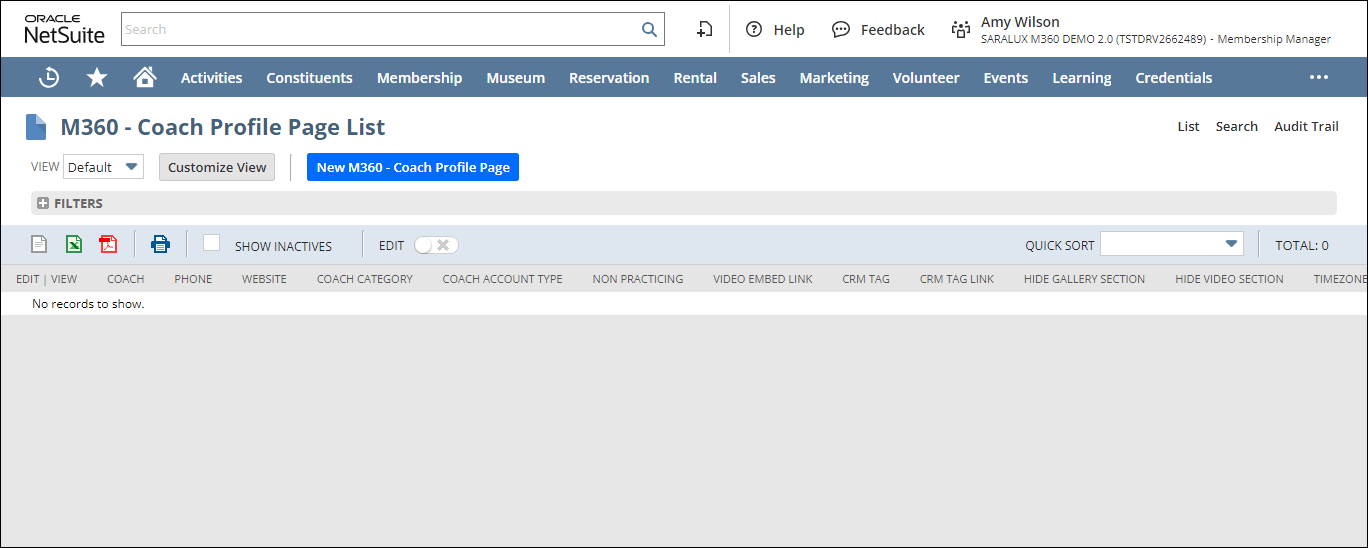Screen dimensions: 1368x548
Task: Enable the Show Inactives checkbox
Action: click(211, 243)
